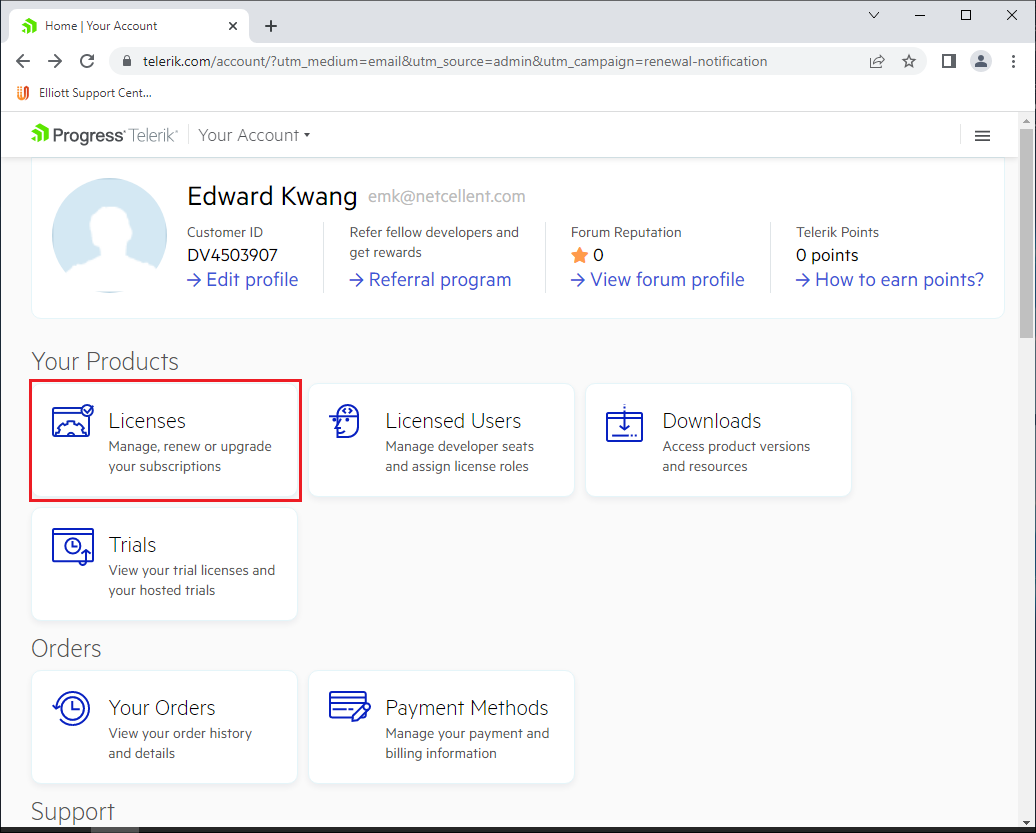Open the Edit profile link

click(x=242, y=280)
